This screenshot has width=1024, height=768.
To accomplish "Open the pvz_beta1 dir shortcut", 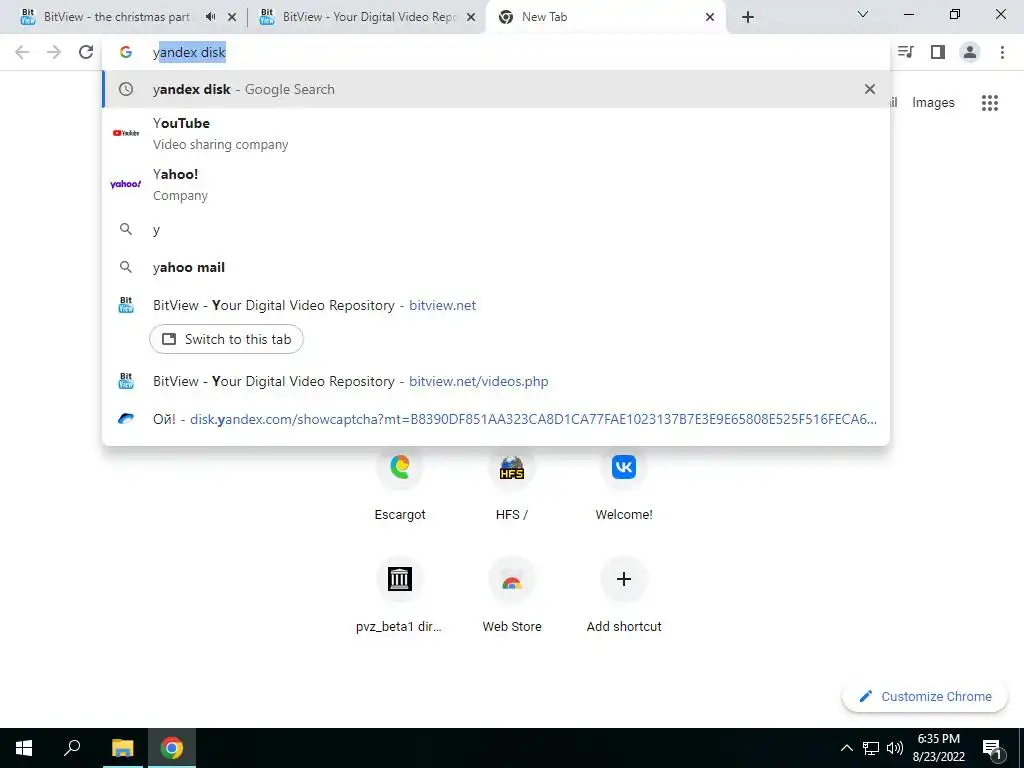I will [x=400, y=597].
